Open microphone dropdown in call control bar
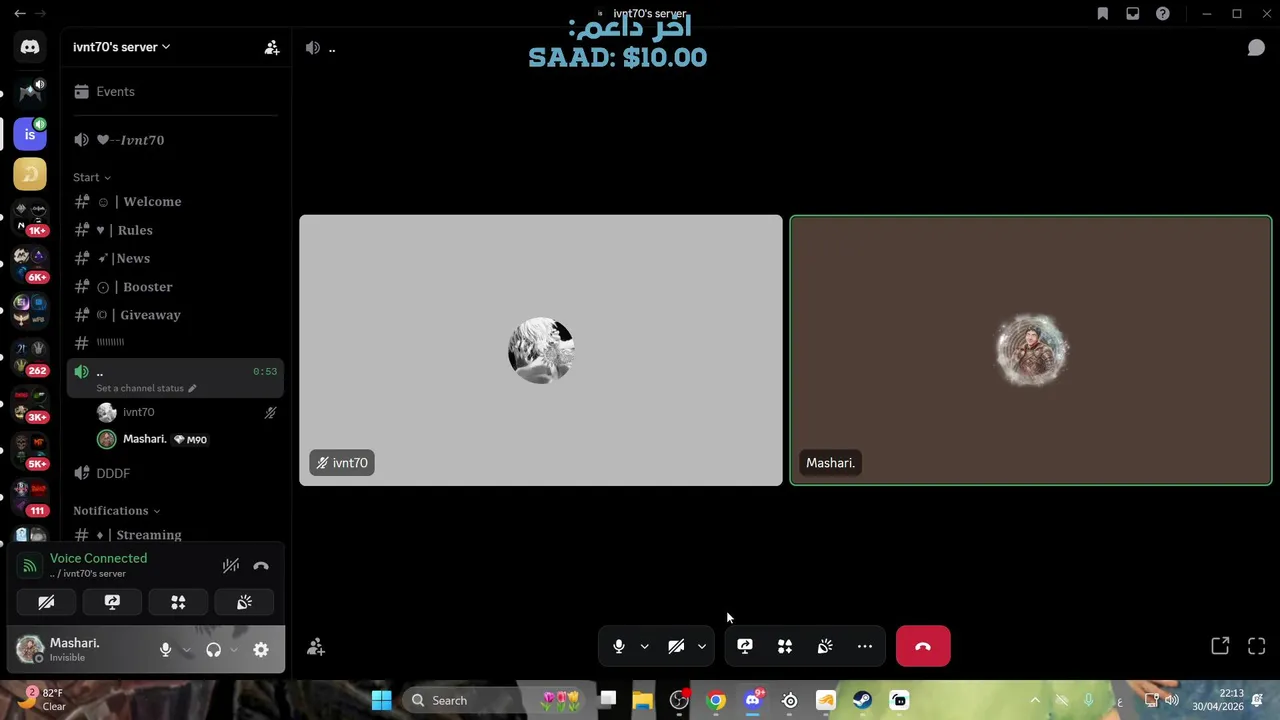The image size is (1280, 720). coord(644,647)
